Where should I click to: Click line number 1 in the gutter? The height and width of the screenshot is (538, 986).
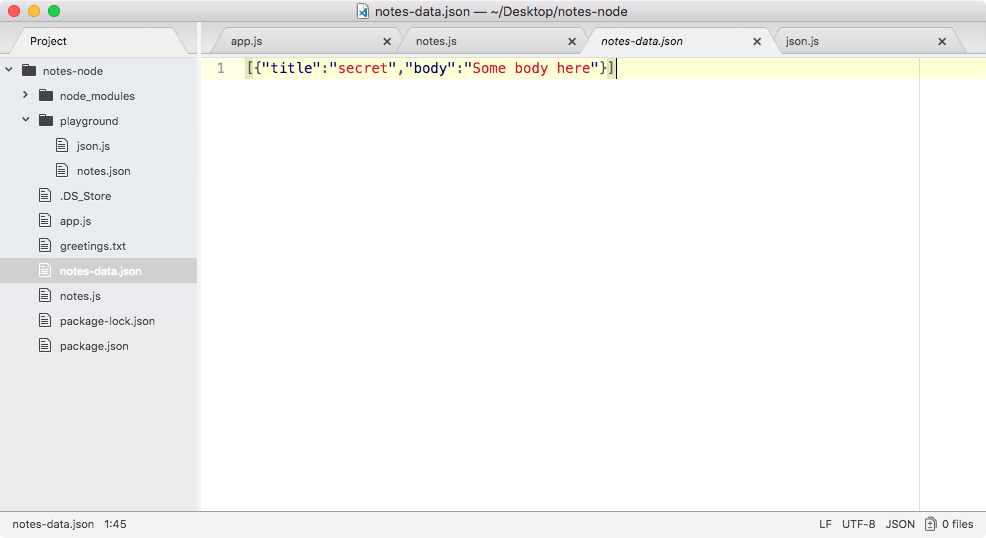tap(221, 68)
